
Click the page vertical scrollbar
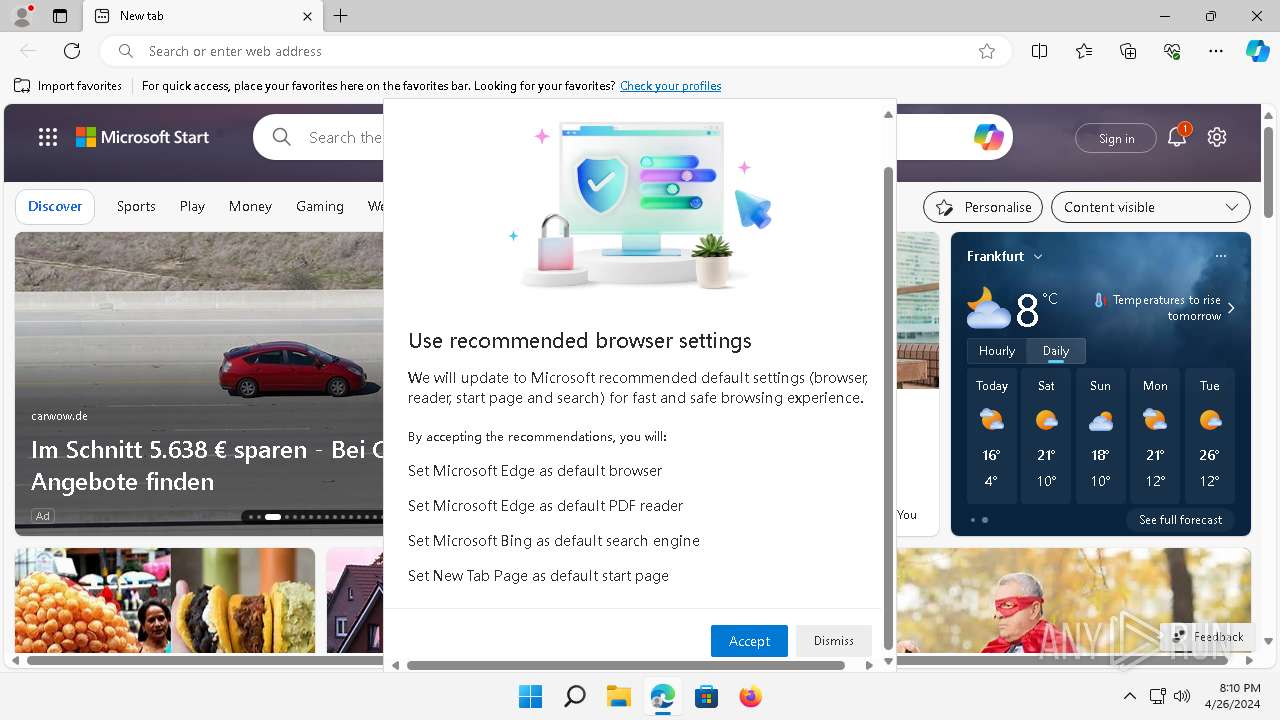click(1269, 170)
